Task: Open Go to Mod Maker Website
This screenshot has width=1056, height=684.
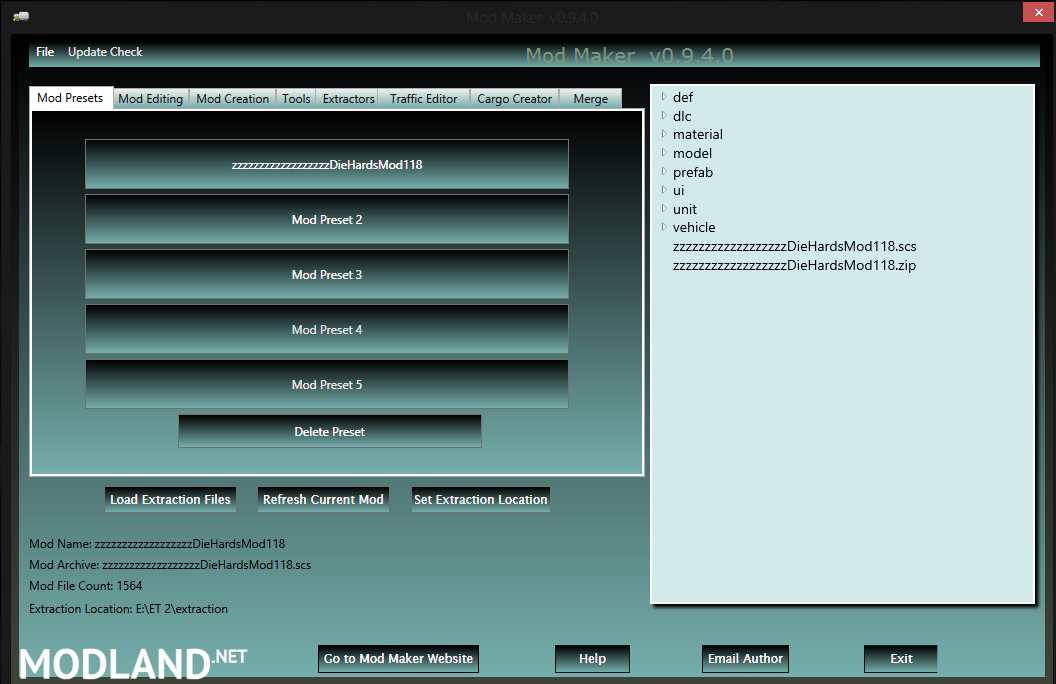Action: pos(398,658)
